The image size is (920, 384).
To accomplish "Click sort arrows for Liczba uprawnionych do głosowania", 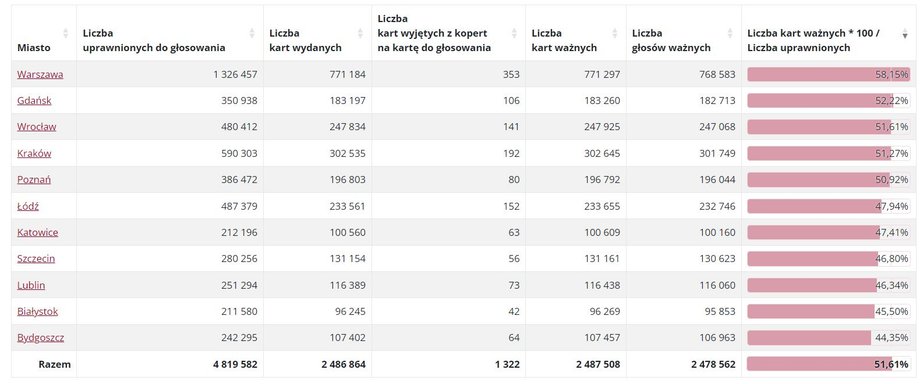I will tap(252, 33).
